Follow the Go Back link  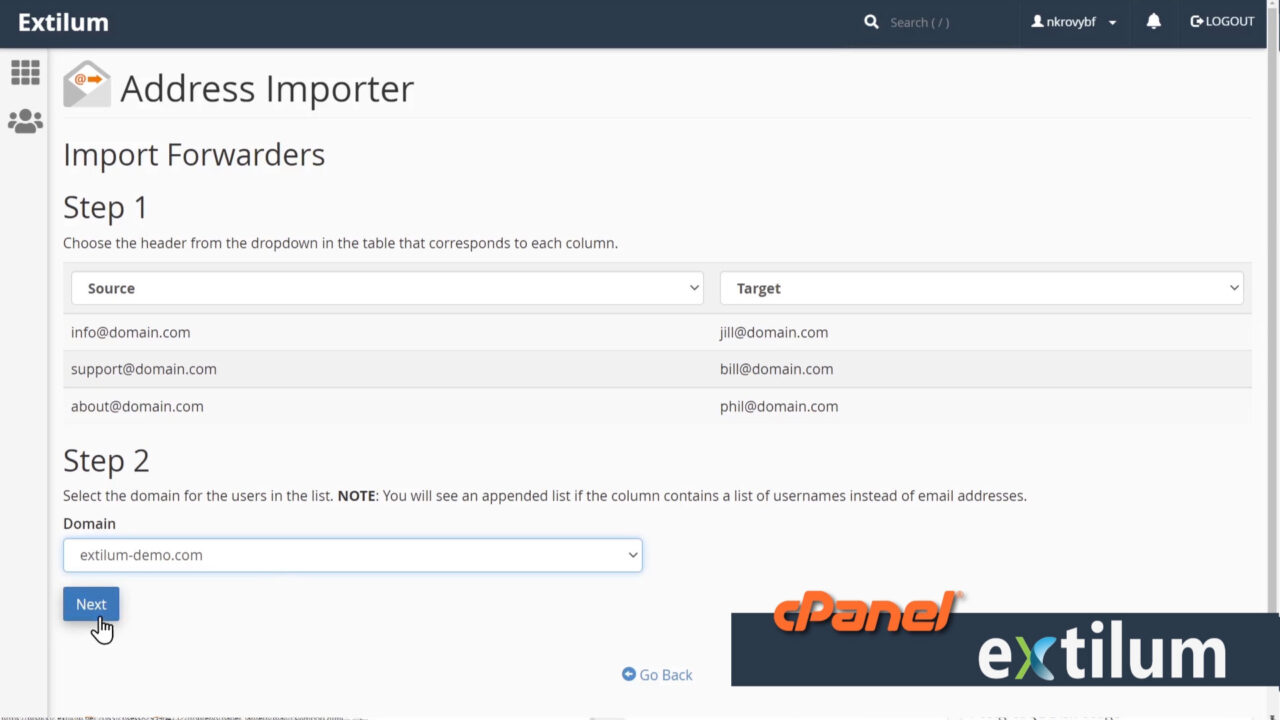[656, 674]
